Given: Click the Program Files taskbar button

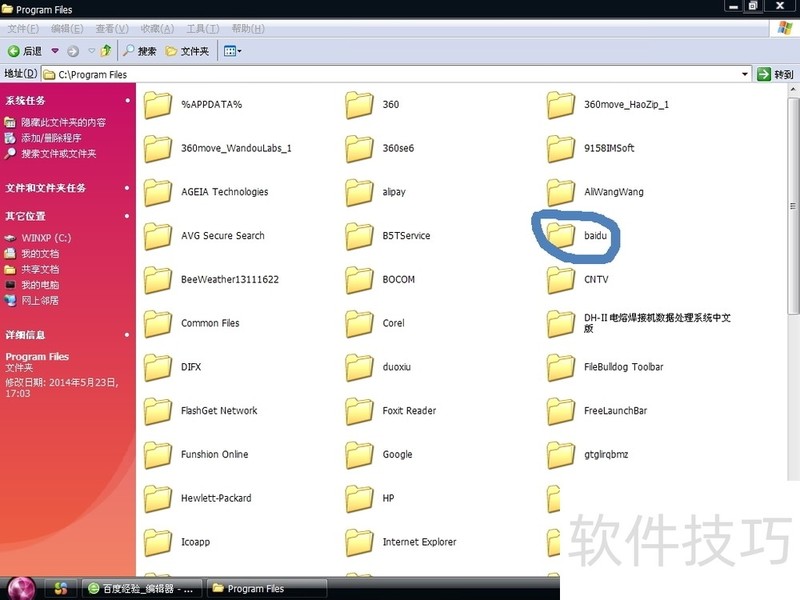Looking at the screenshot, I should pos(266,589).
